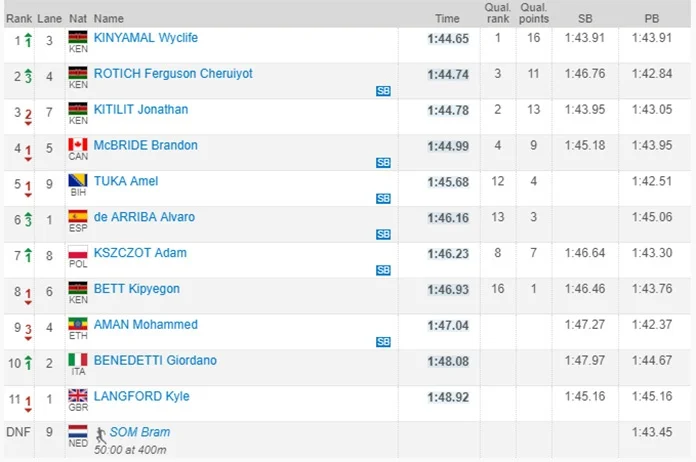Image resolution: width=696 pixels, height=462 pixels.
Task: Click the 1:44.65 winning time cell
Action: point(447,39)
